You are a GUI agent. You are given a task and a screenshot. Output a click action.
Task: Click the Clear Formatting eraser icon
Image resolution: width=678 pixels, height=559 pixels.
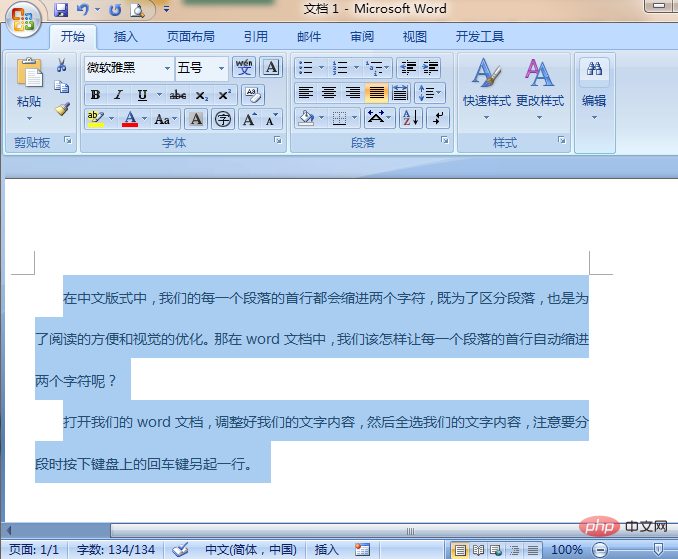tap(252, 95)
